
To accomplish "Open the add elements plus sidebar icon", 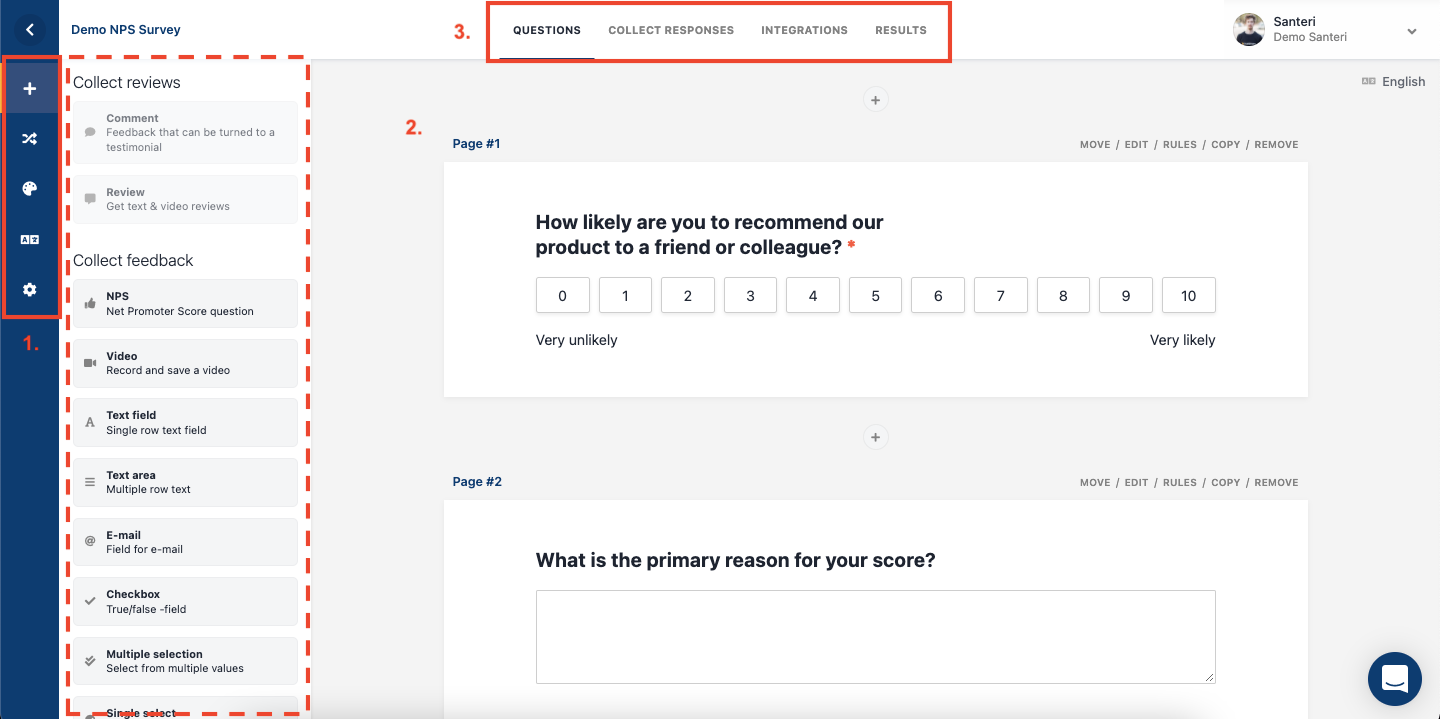I will tap(29, 89).
